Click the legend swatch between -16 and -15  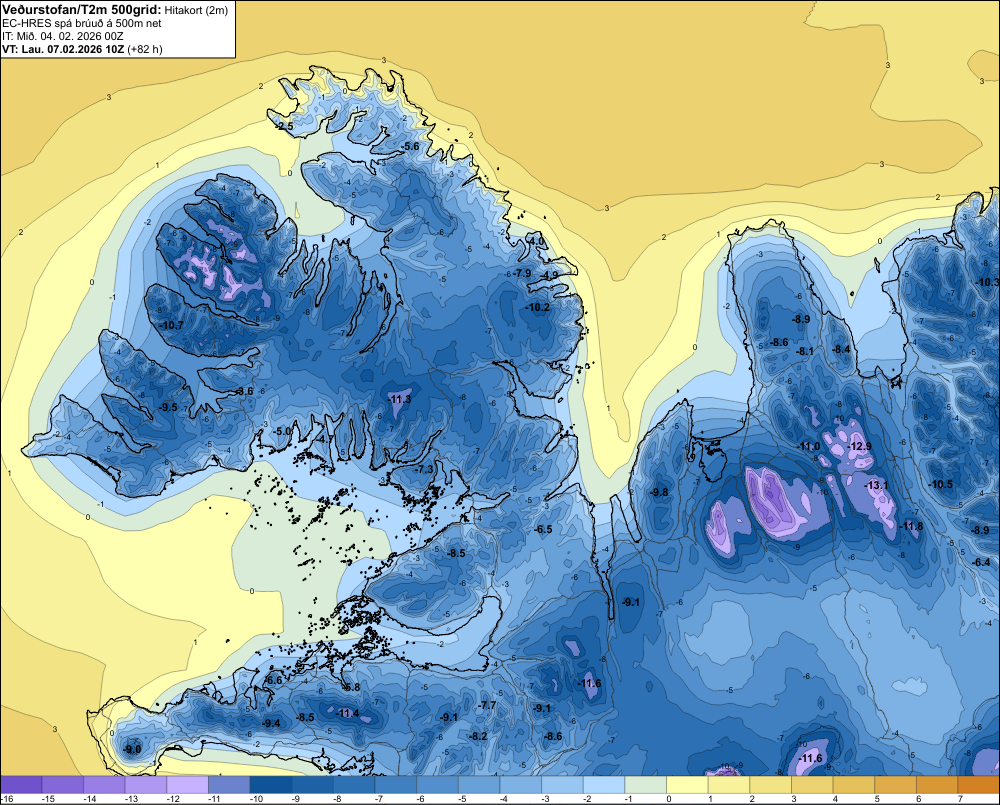[21, 784]
